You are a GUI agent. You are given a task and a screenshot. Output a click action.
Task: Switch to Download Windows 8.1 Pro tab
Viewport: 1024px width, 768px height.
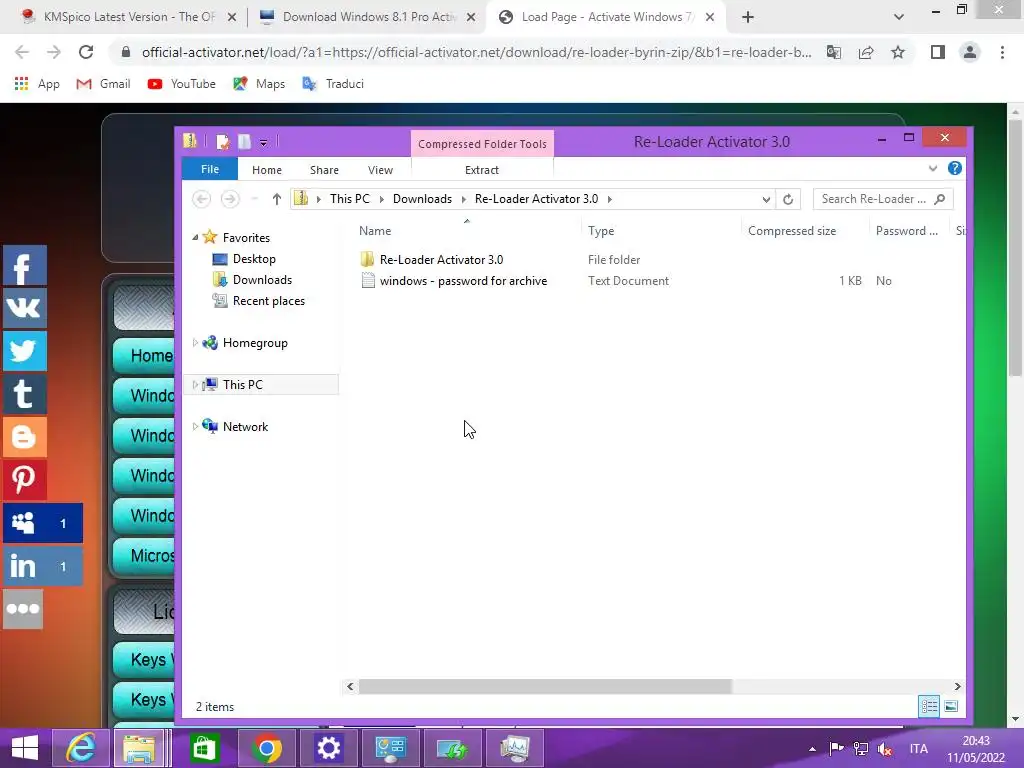368,17
